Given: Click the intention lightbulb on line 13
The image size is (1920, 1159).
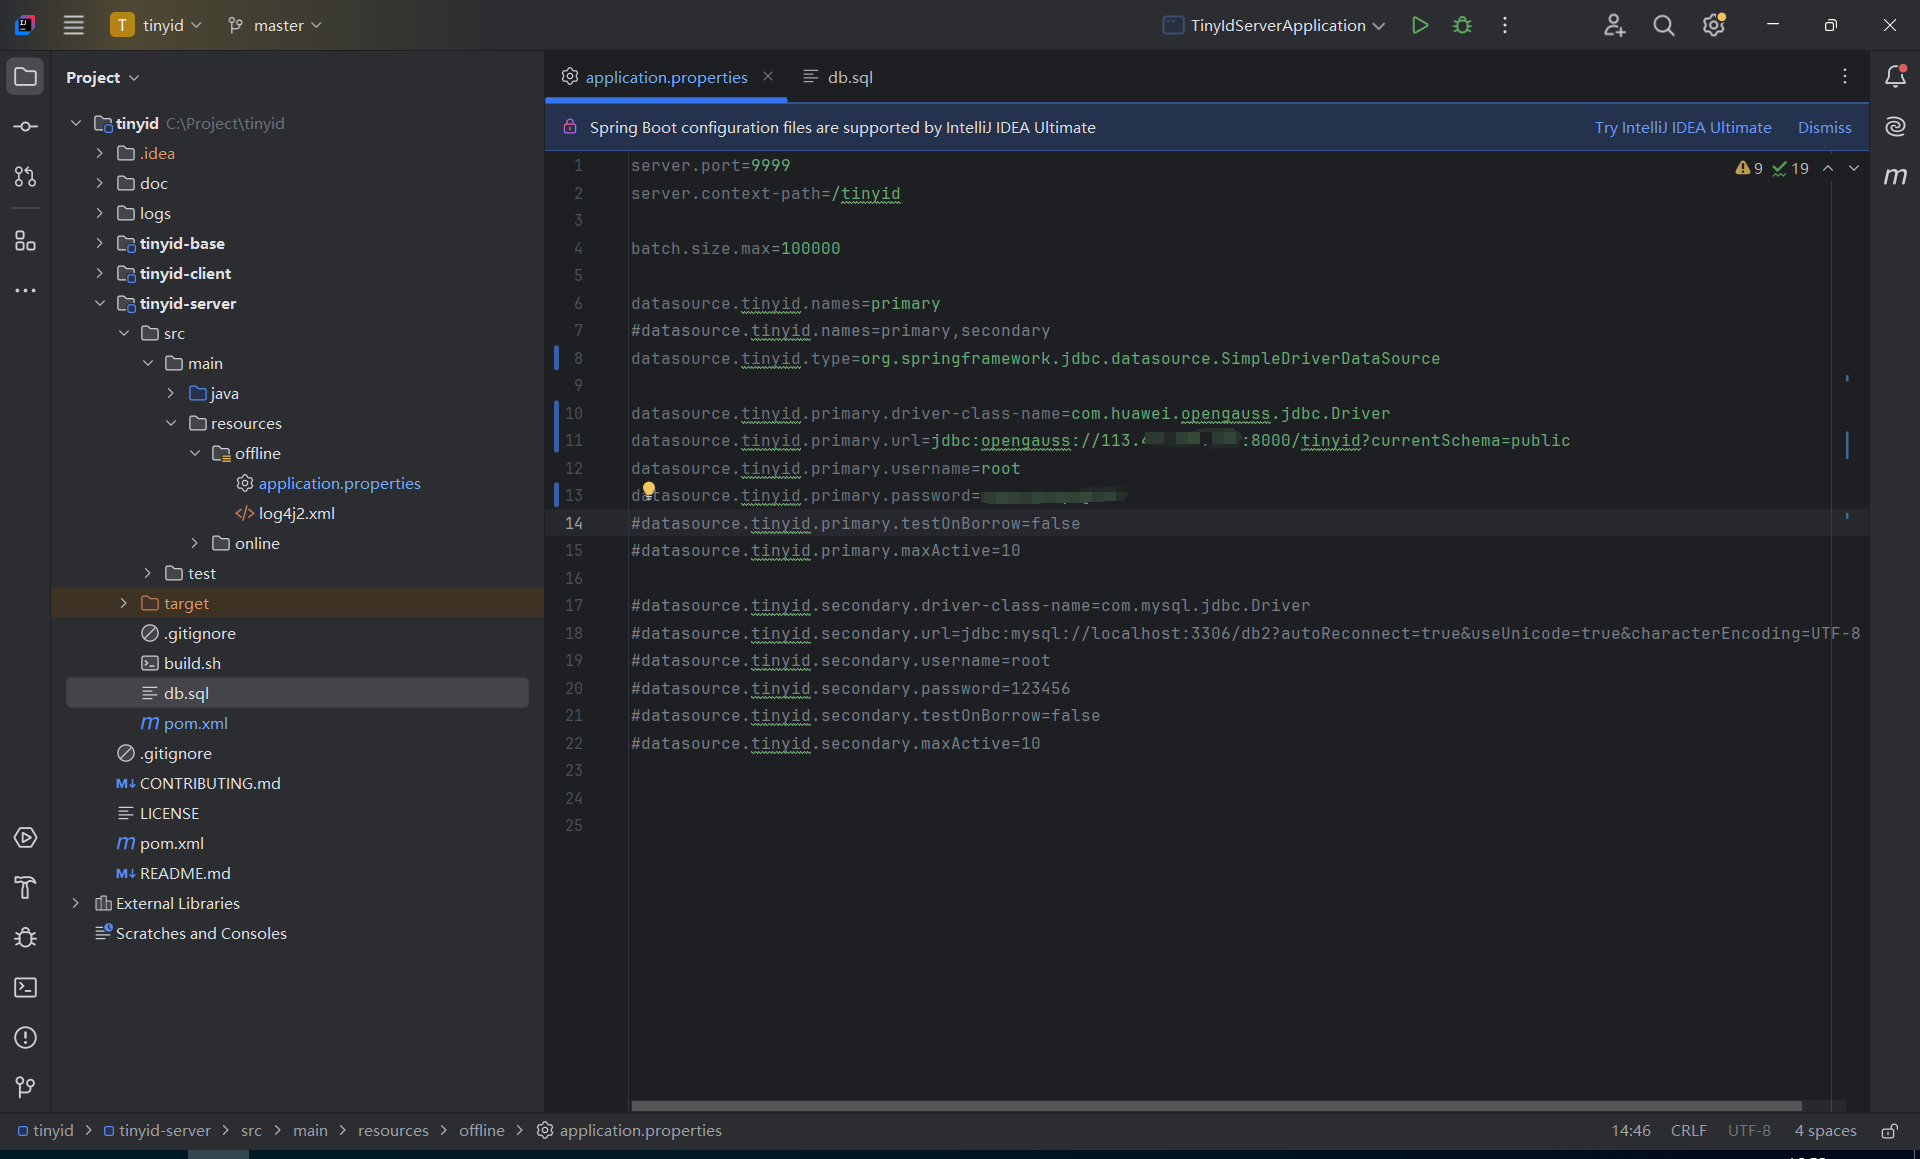Looking at the screenshot, I should 648,489.
